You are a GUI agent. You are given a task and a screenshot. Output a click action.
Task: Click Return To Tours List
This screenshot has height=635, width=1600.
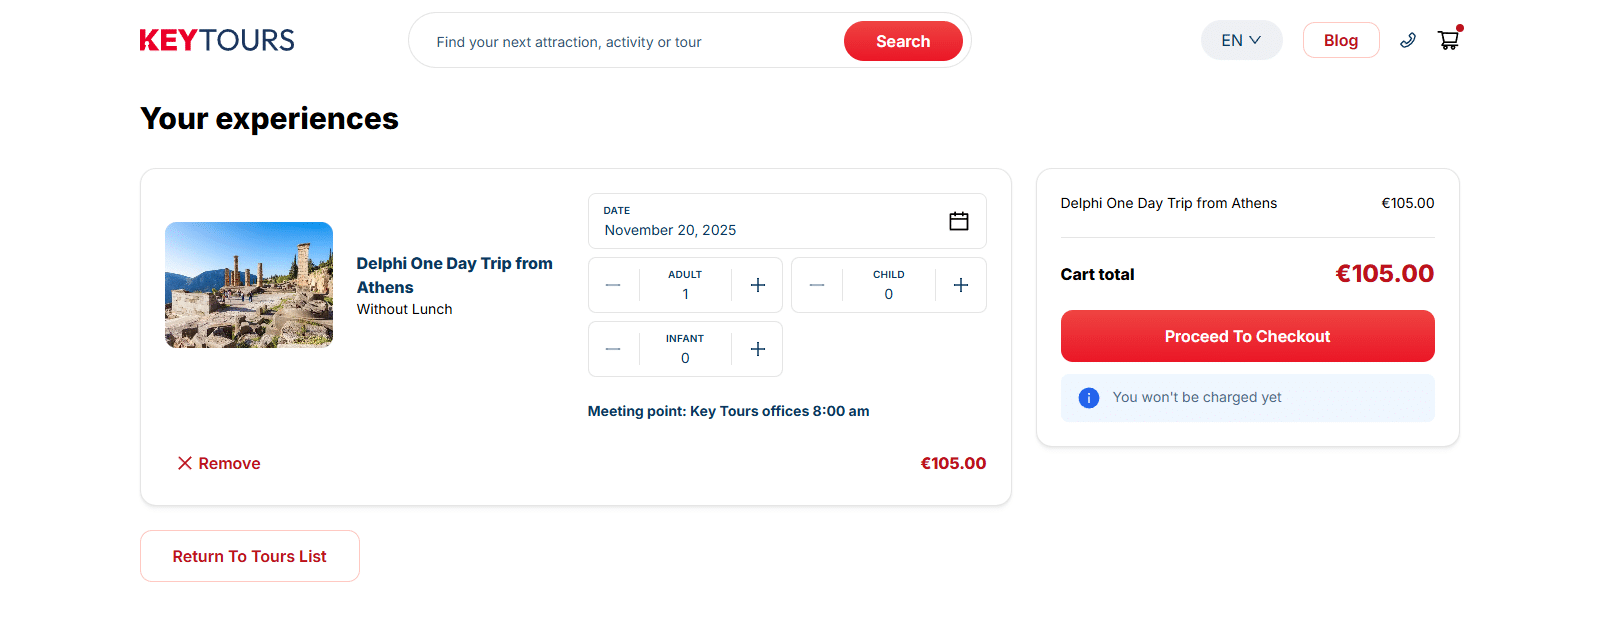click(x=249, y=556)
